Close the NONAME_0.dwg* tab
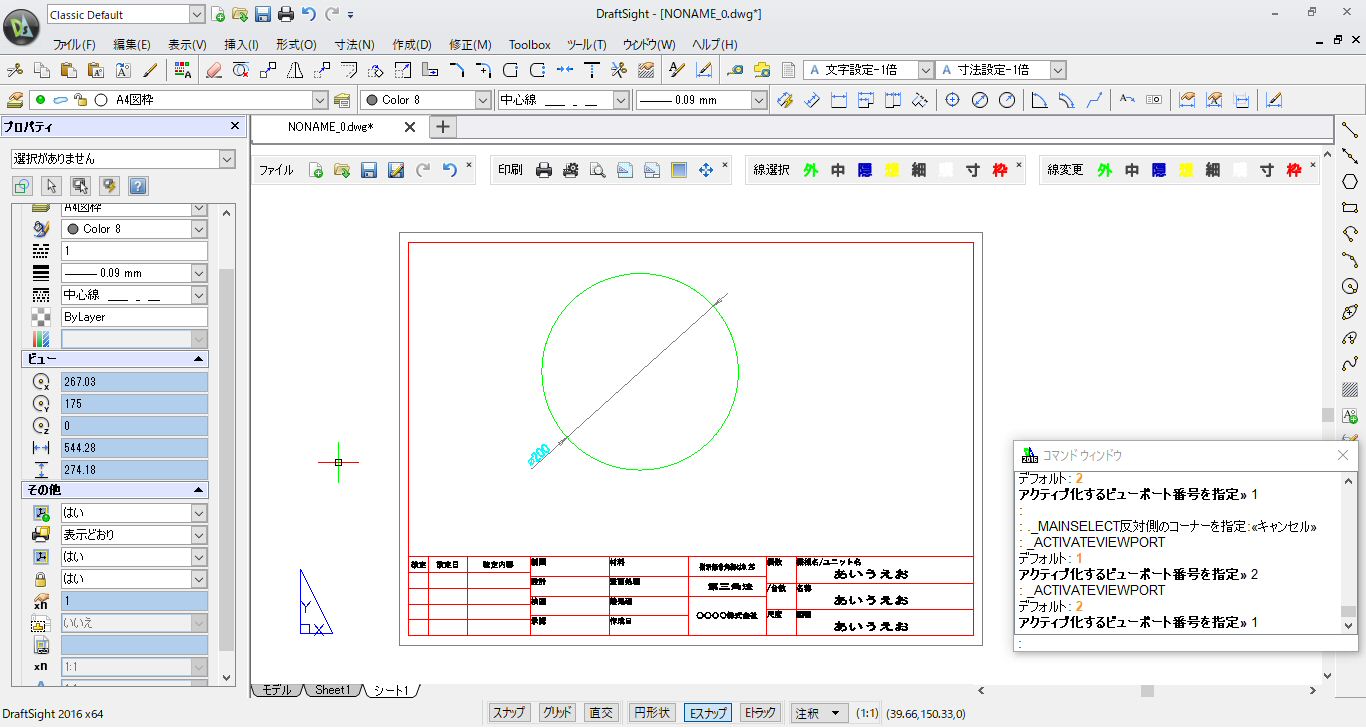 (410, 127)
